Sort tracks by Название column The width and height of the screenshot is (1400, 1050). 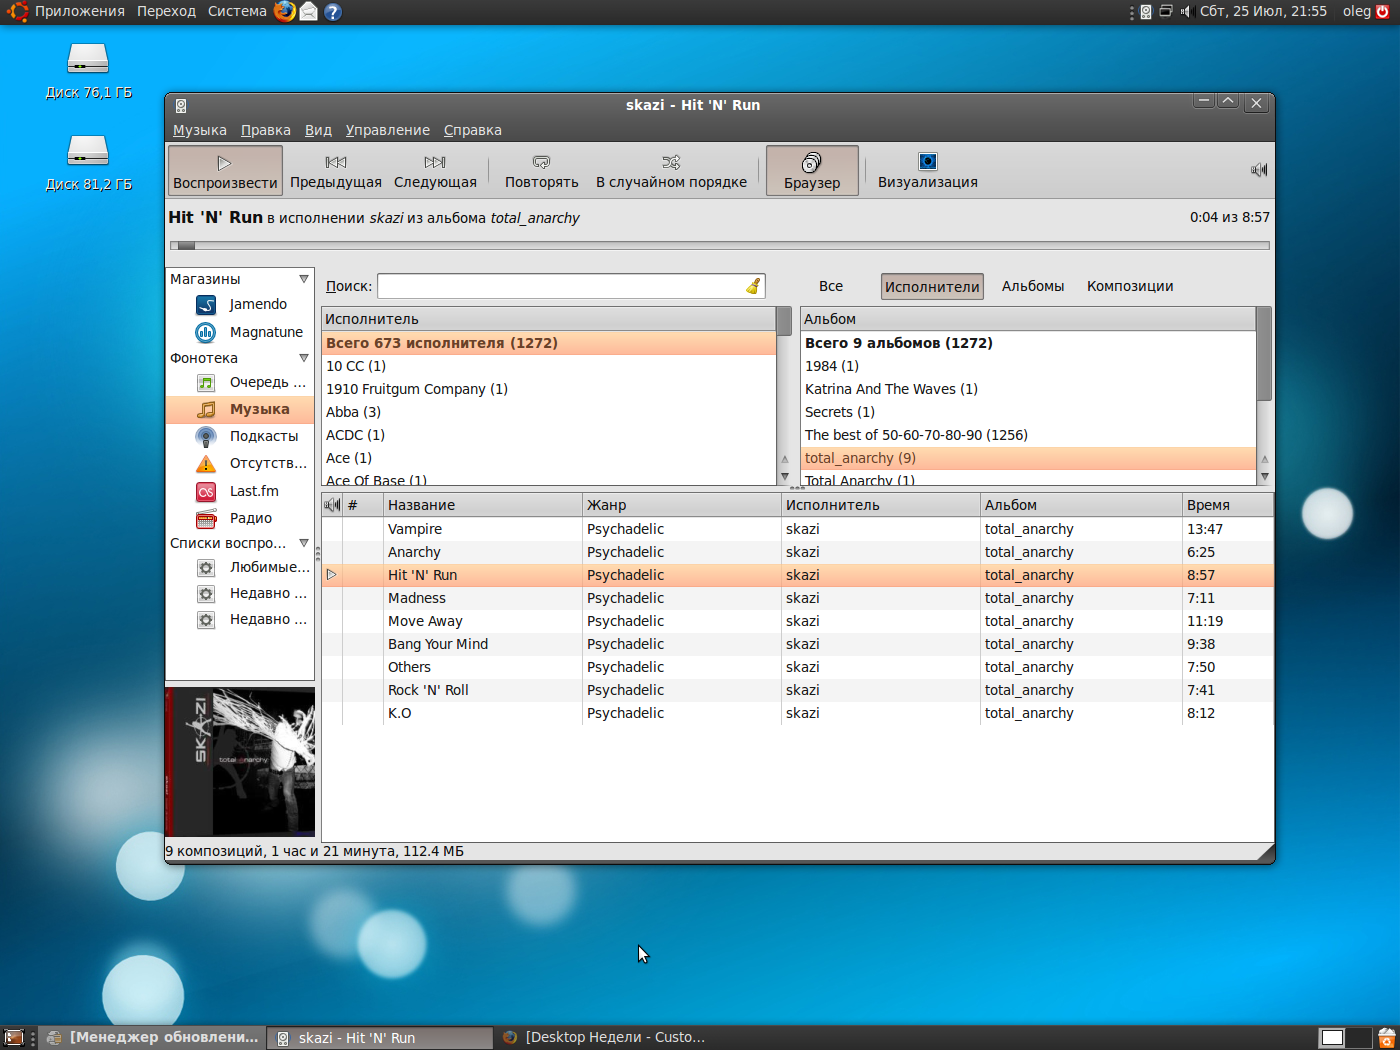[x=483, y=505]
